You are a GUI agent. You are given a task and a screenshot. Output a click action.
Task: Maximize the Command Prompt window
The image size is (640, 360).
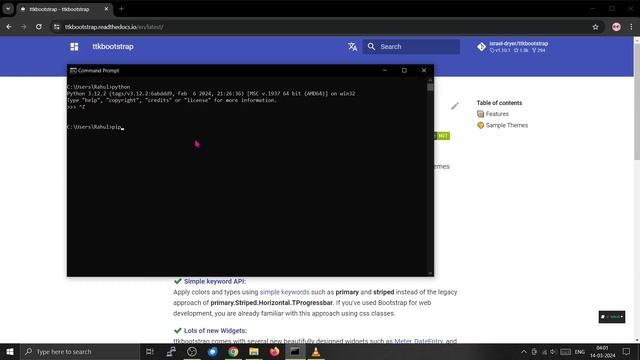(x=404, y=70)
